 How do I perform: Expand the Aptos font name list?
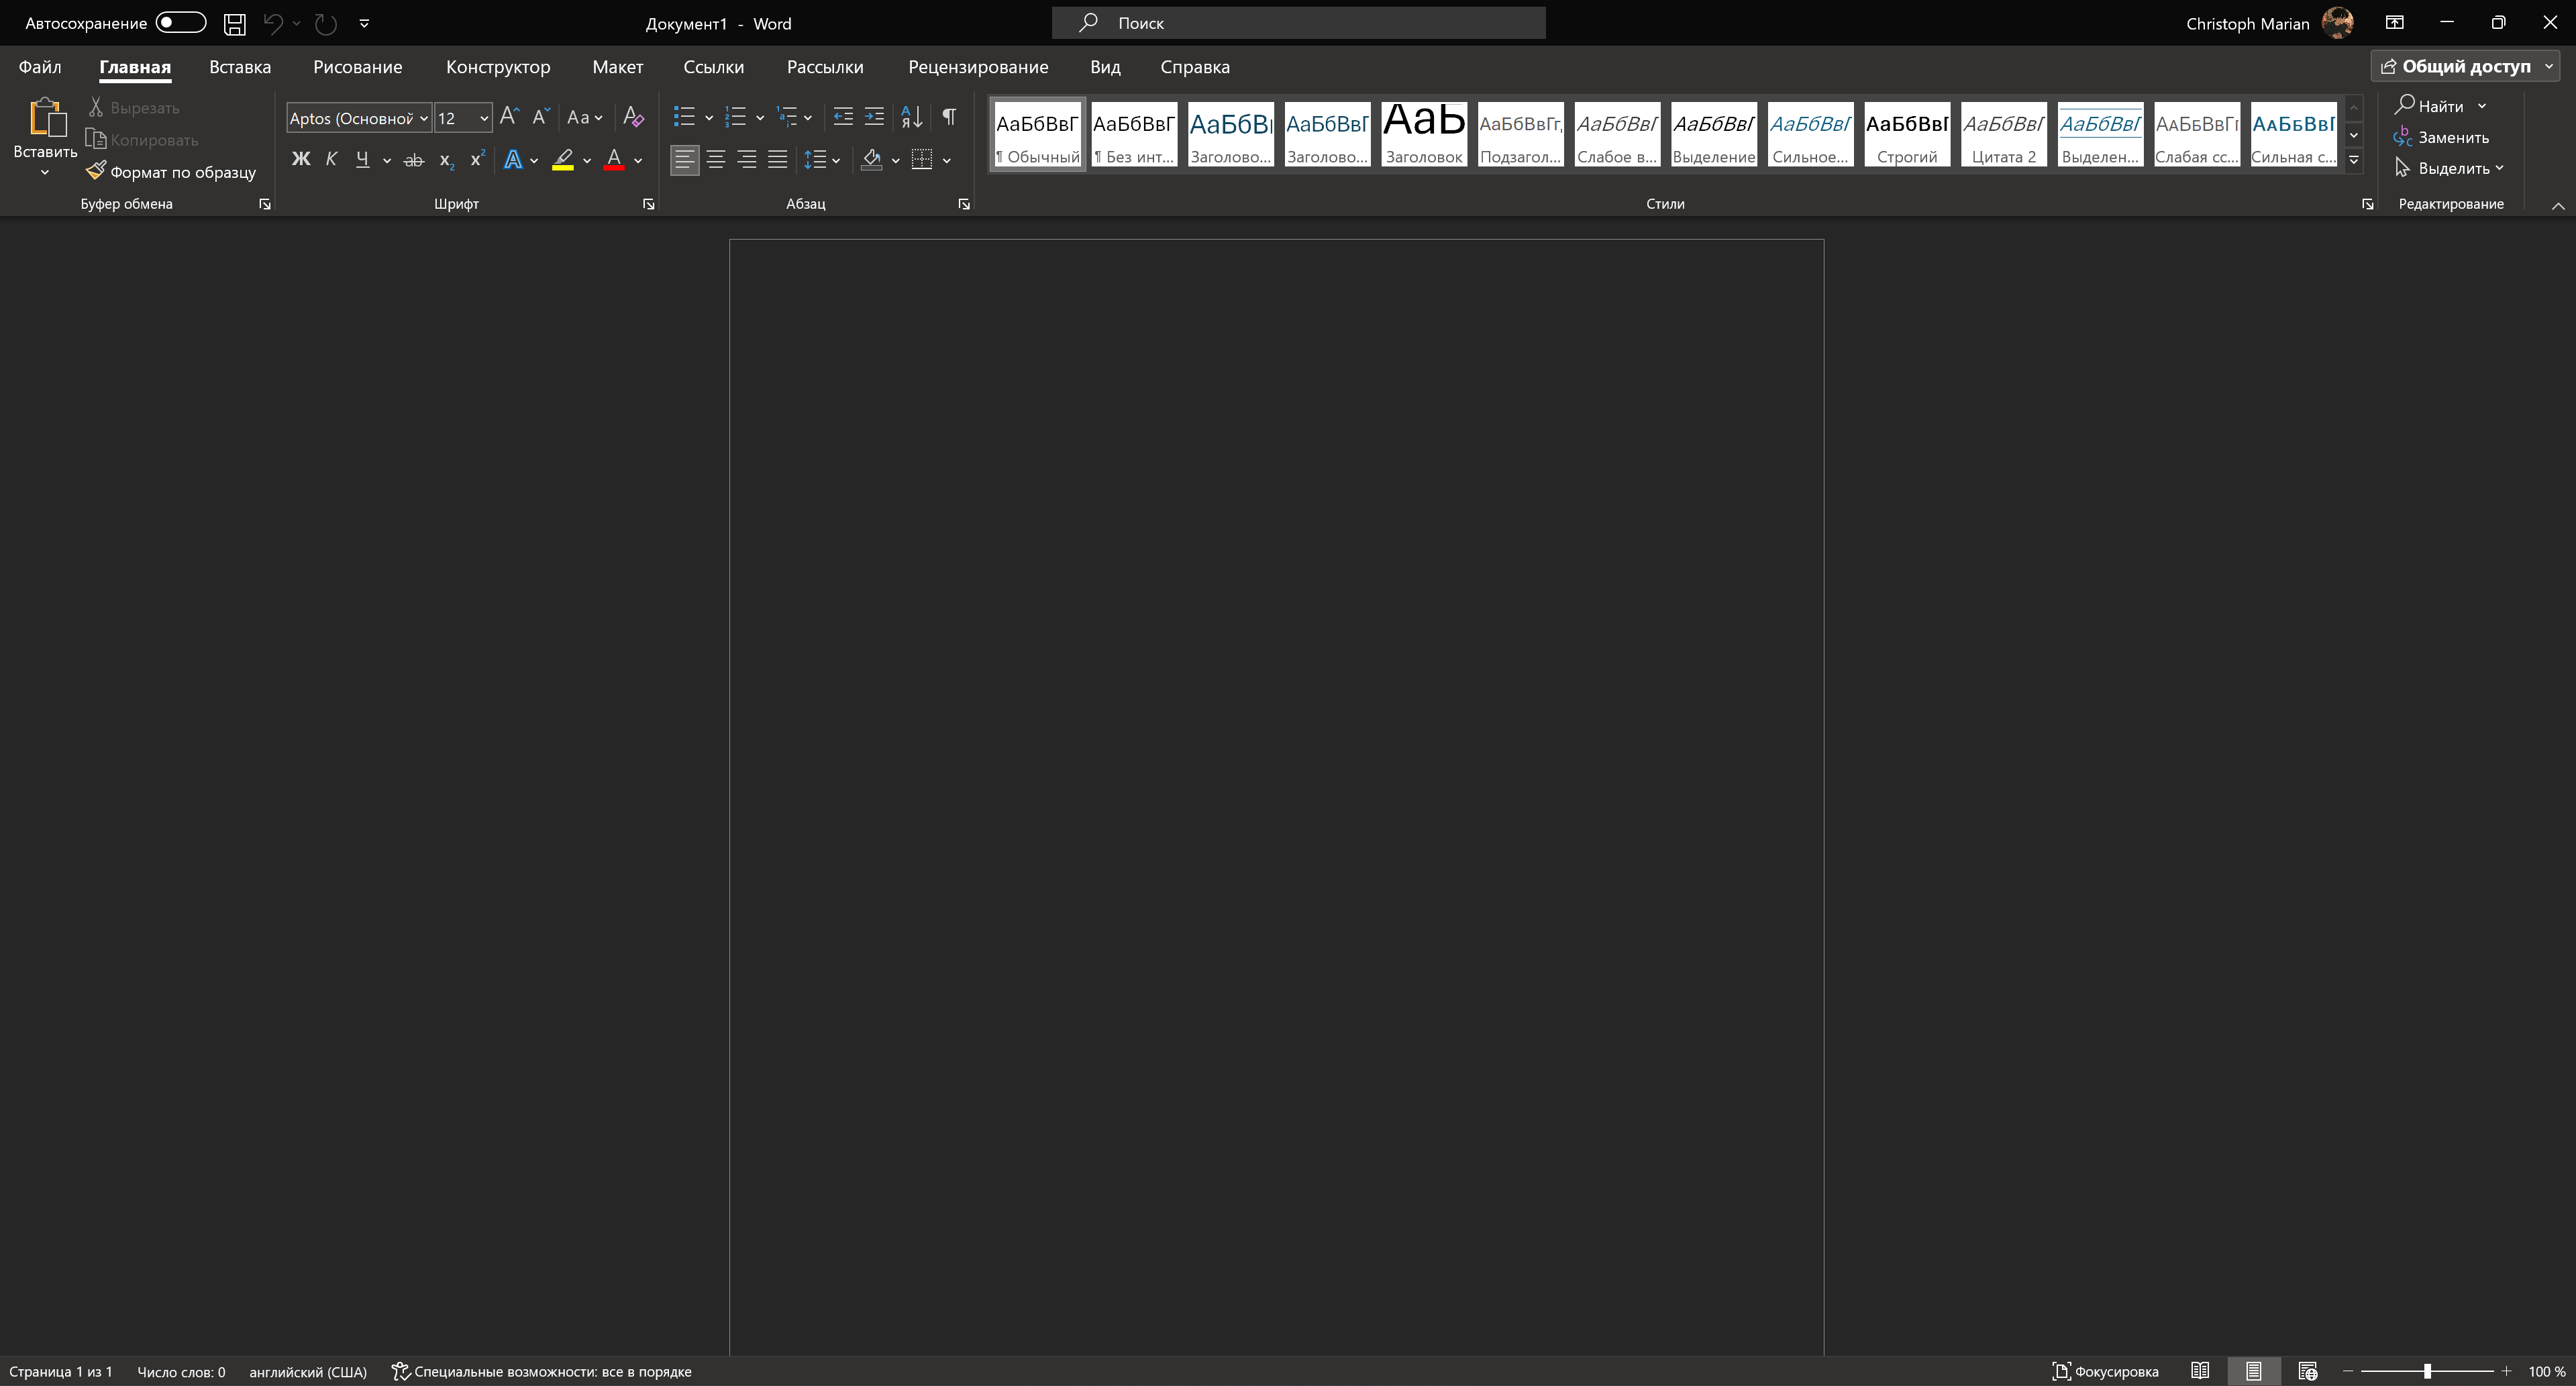[x=424, y=118]
